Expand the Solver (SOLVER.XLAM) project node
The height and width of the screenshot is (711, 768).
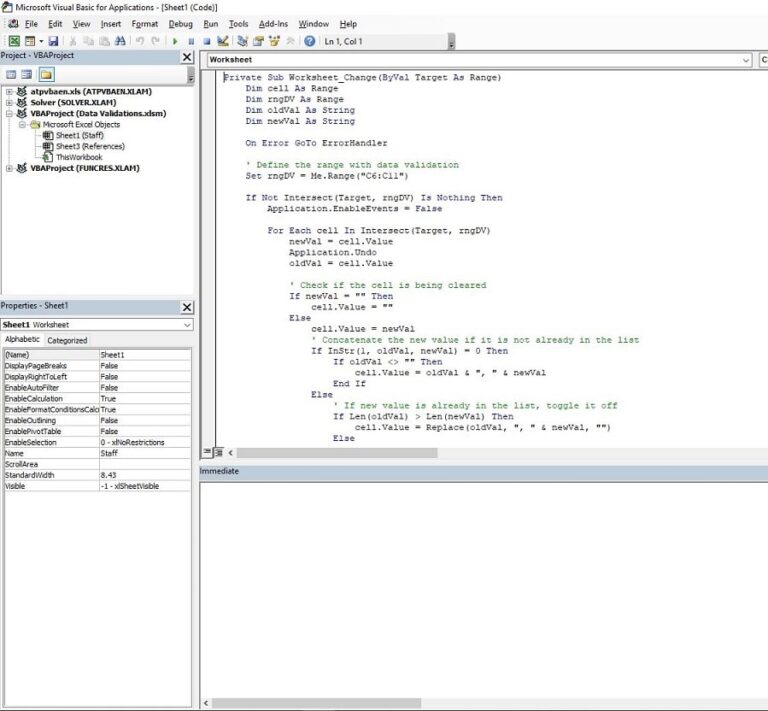point(9,102)
